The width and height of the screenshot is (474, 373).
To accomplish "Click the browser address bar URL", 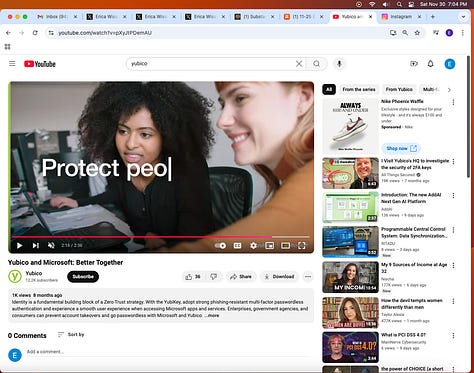I will tap(105, 33).
